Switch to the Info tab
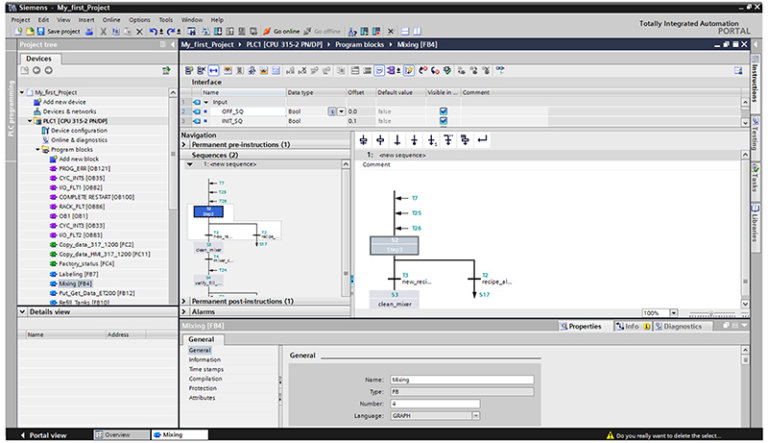The width and height of the screenshot is (768, 443). (632, 326)
